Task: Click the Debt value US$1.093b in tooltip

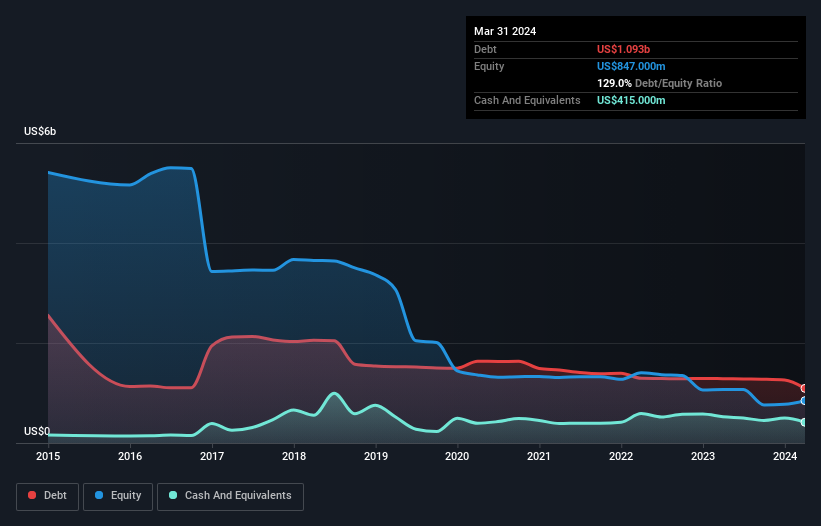Action: tap(623, 49)
